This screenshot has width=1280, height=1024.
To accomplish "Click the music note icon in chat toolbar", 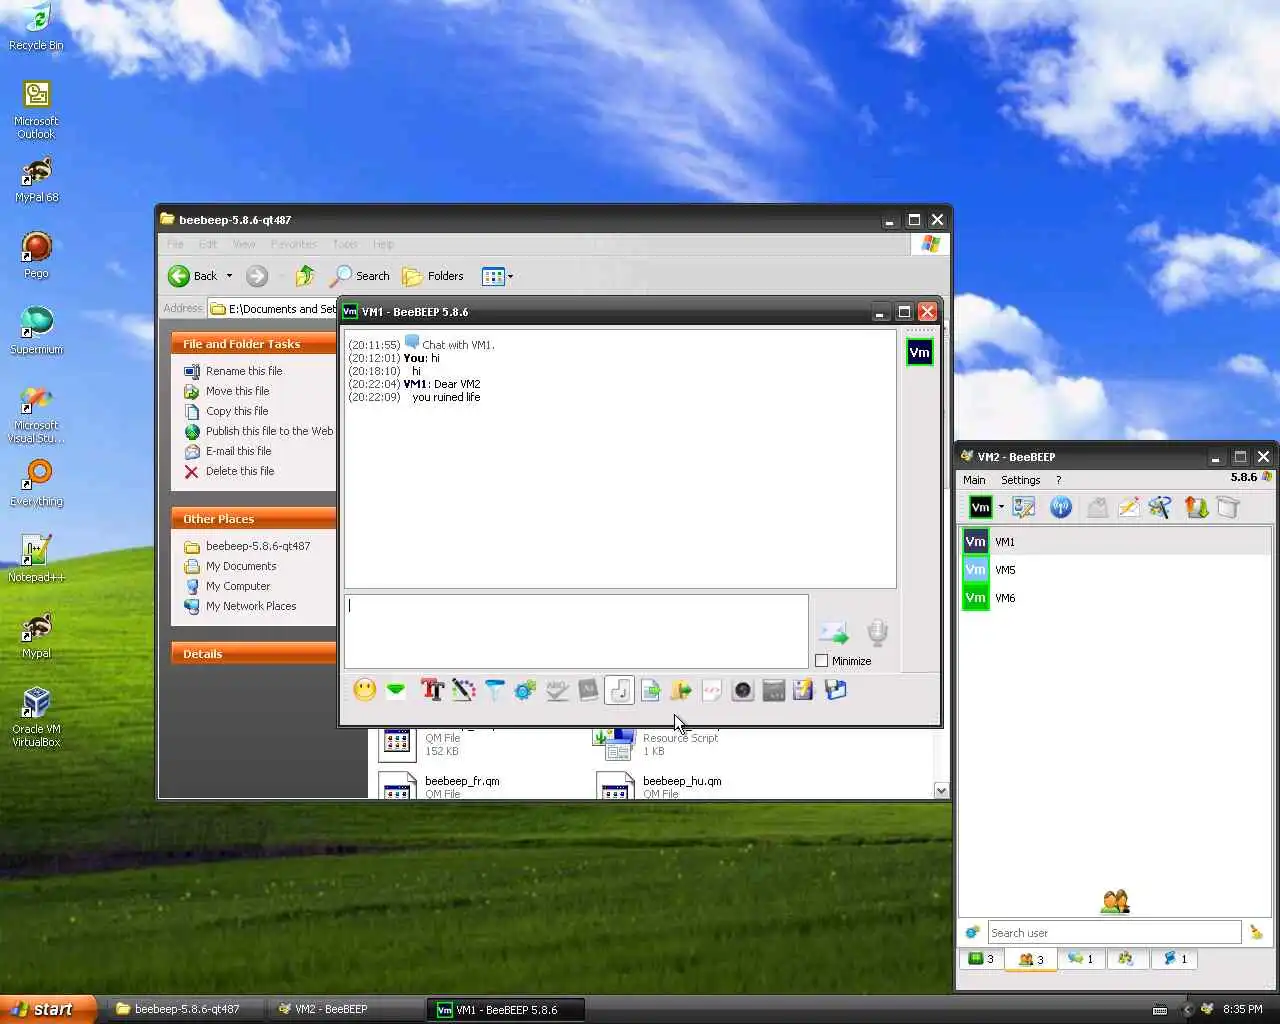I will tap(620, 690).
